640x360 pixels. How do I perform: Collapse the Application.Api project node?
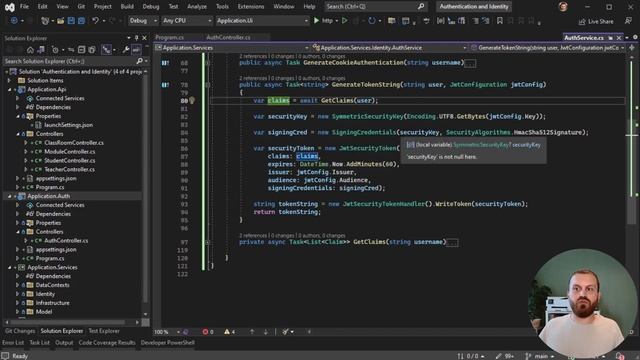(10, 89)
